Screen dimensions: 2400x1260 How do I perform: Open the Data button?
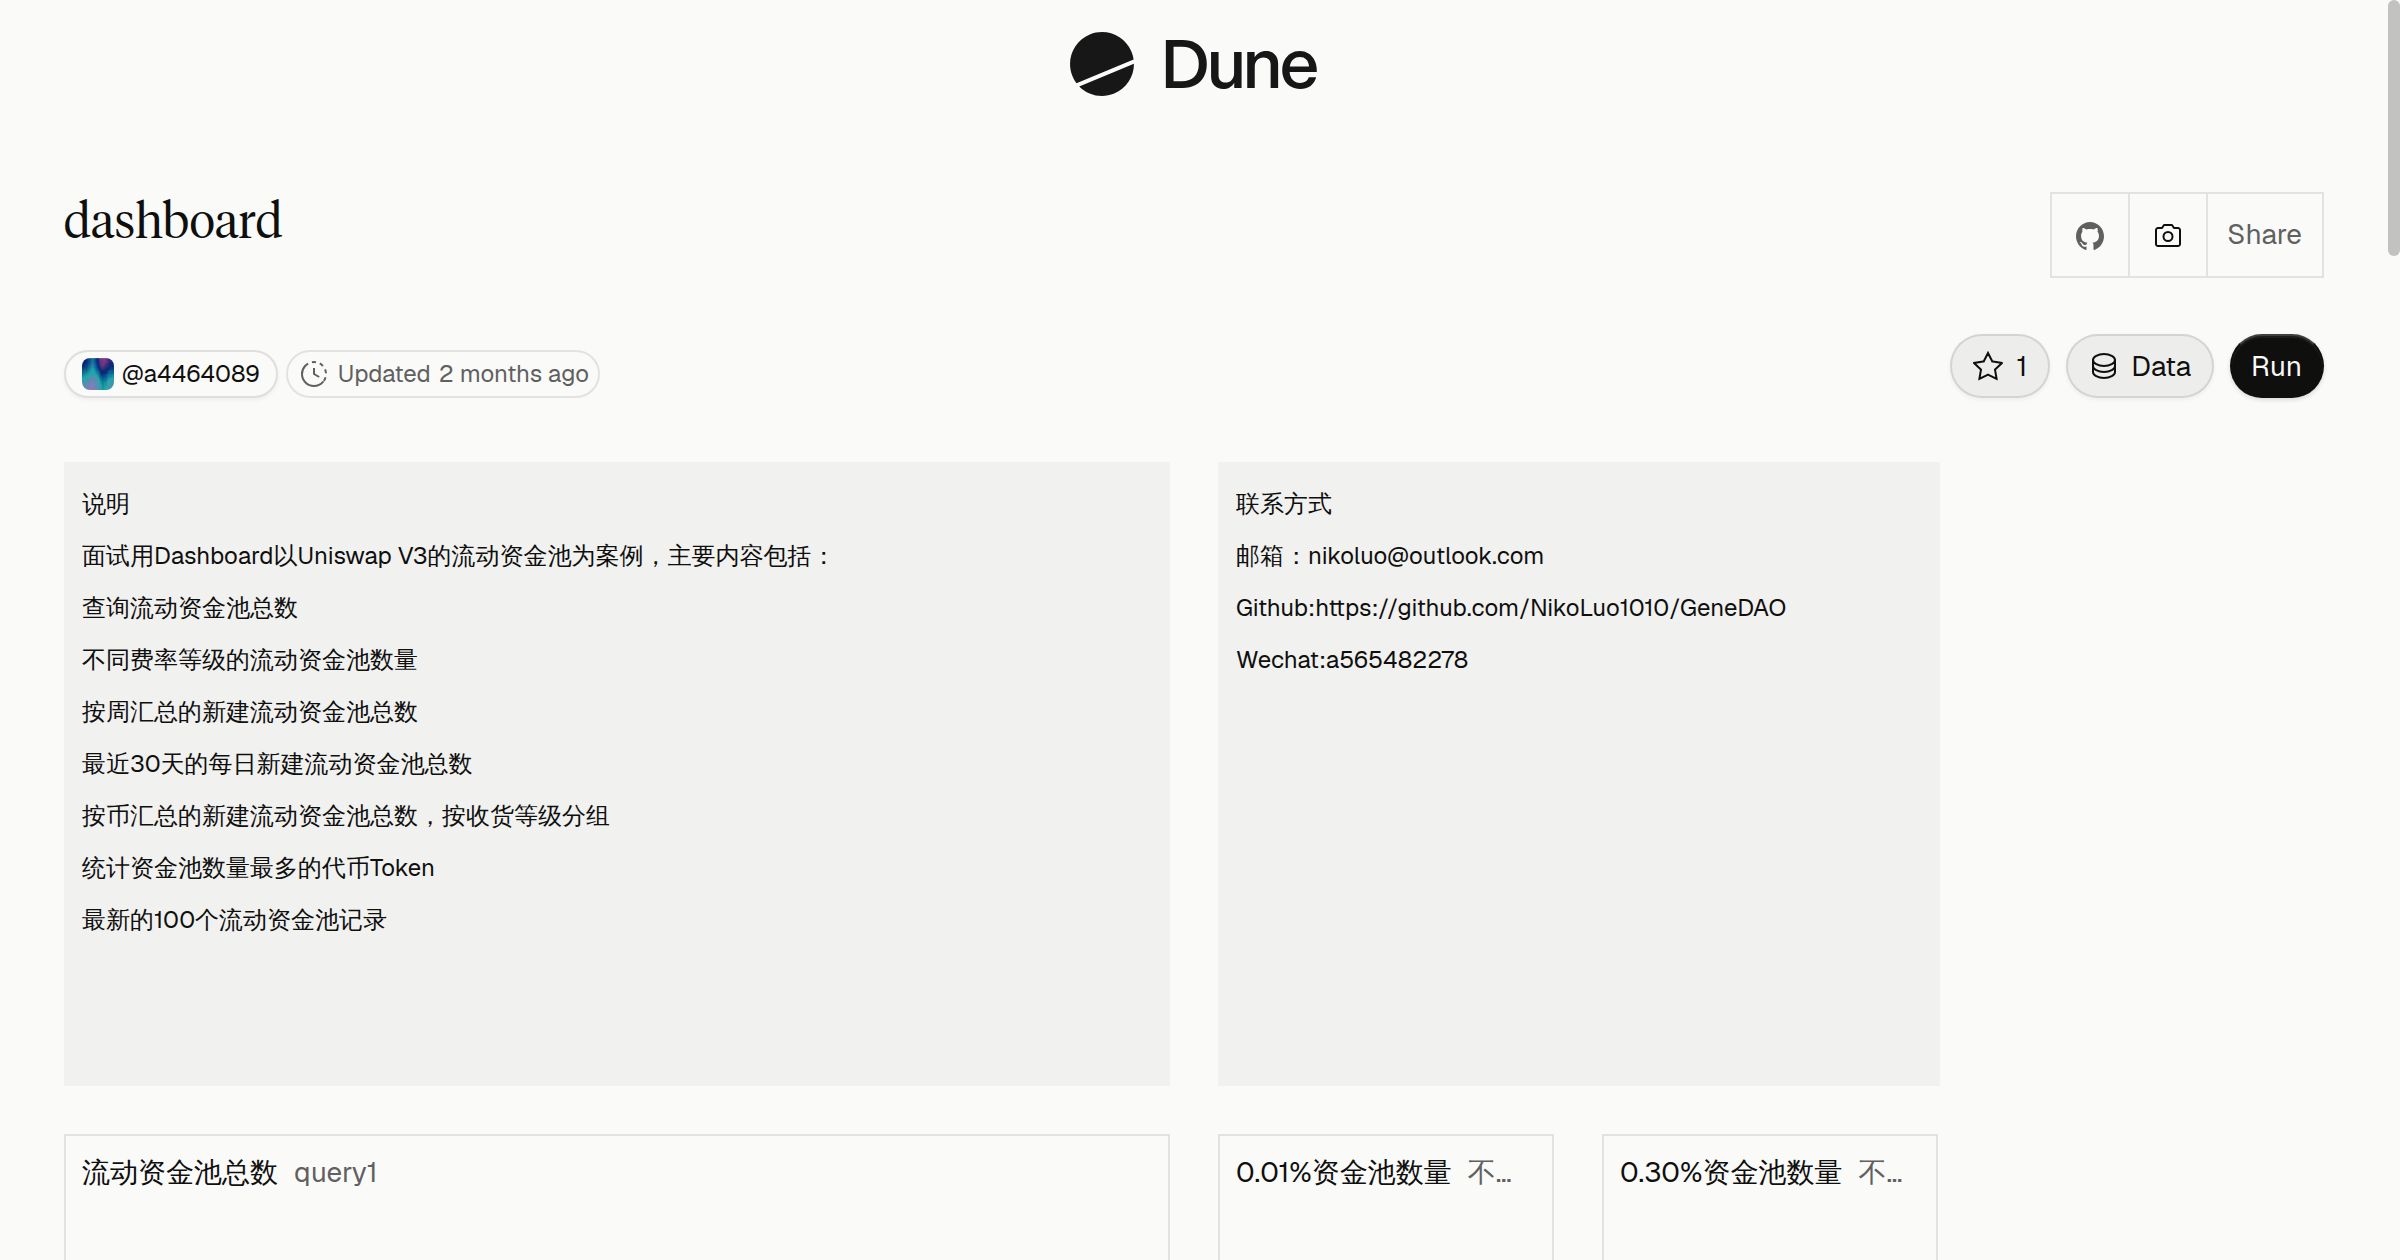click(2139, 366)
